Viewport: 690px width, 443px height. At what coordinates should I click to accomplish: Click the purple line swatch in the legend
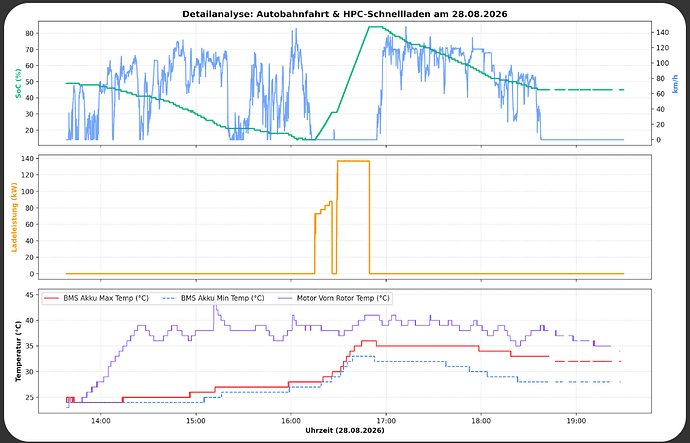click(x=285, y=298)
